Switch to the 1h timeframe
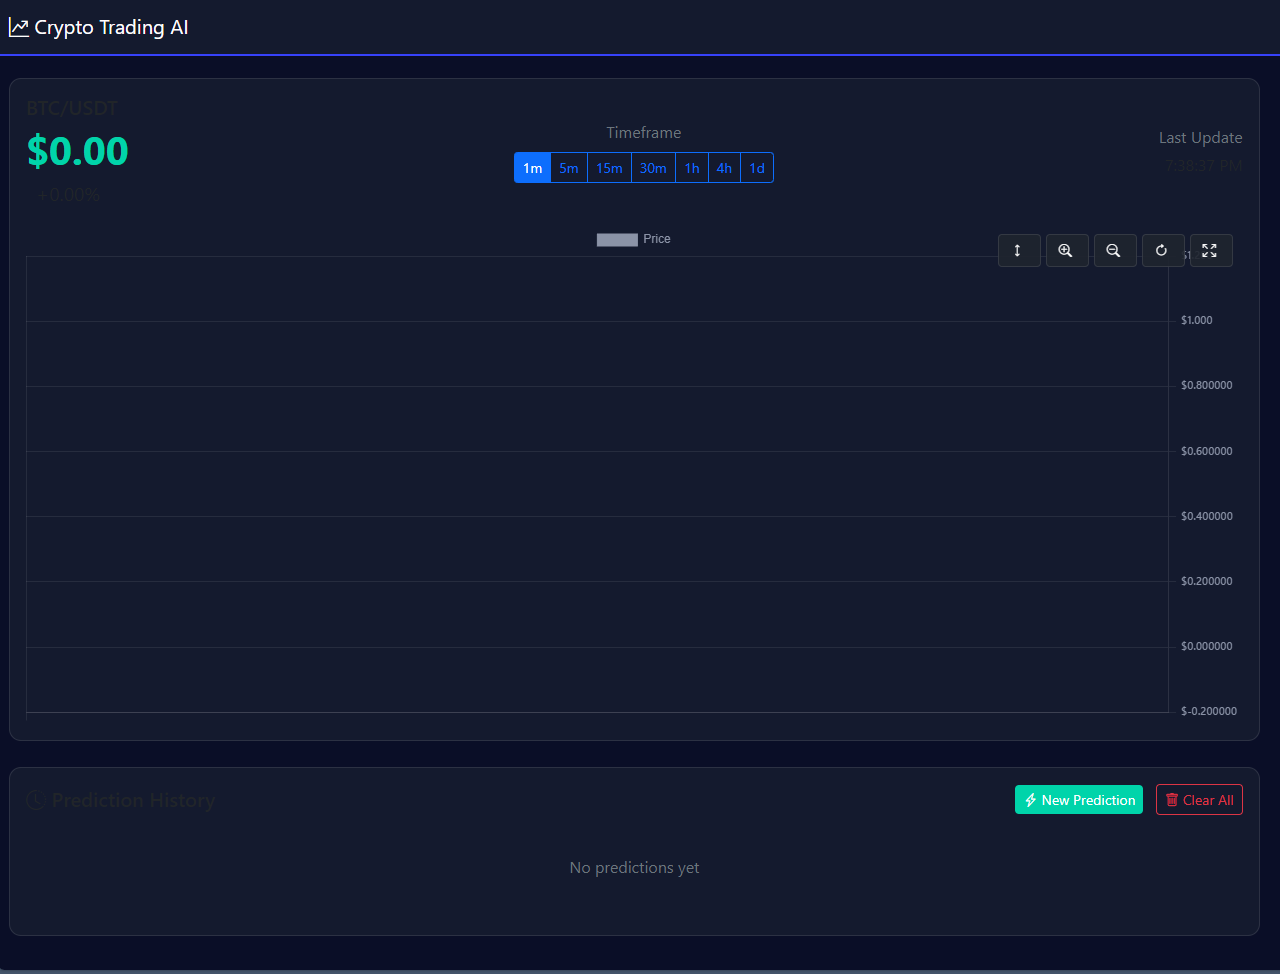This screenshot has height=974, width=1280. pyautogui.click(x=691, y=167)
